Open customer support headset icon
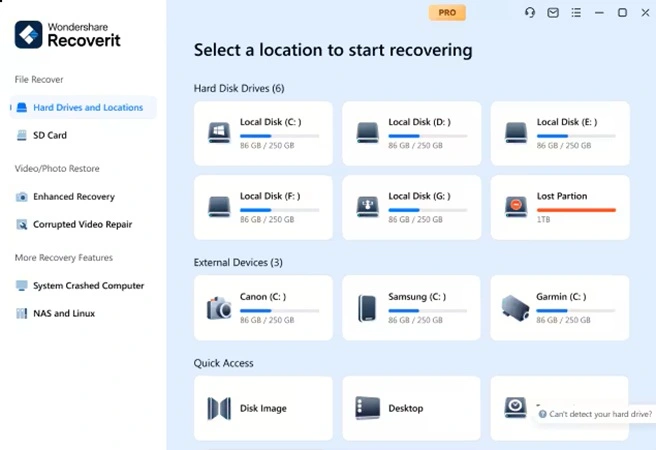Image resolution: width=656 pixels, height=450 pixels. point(530,13)
